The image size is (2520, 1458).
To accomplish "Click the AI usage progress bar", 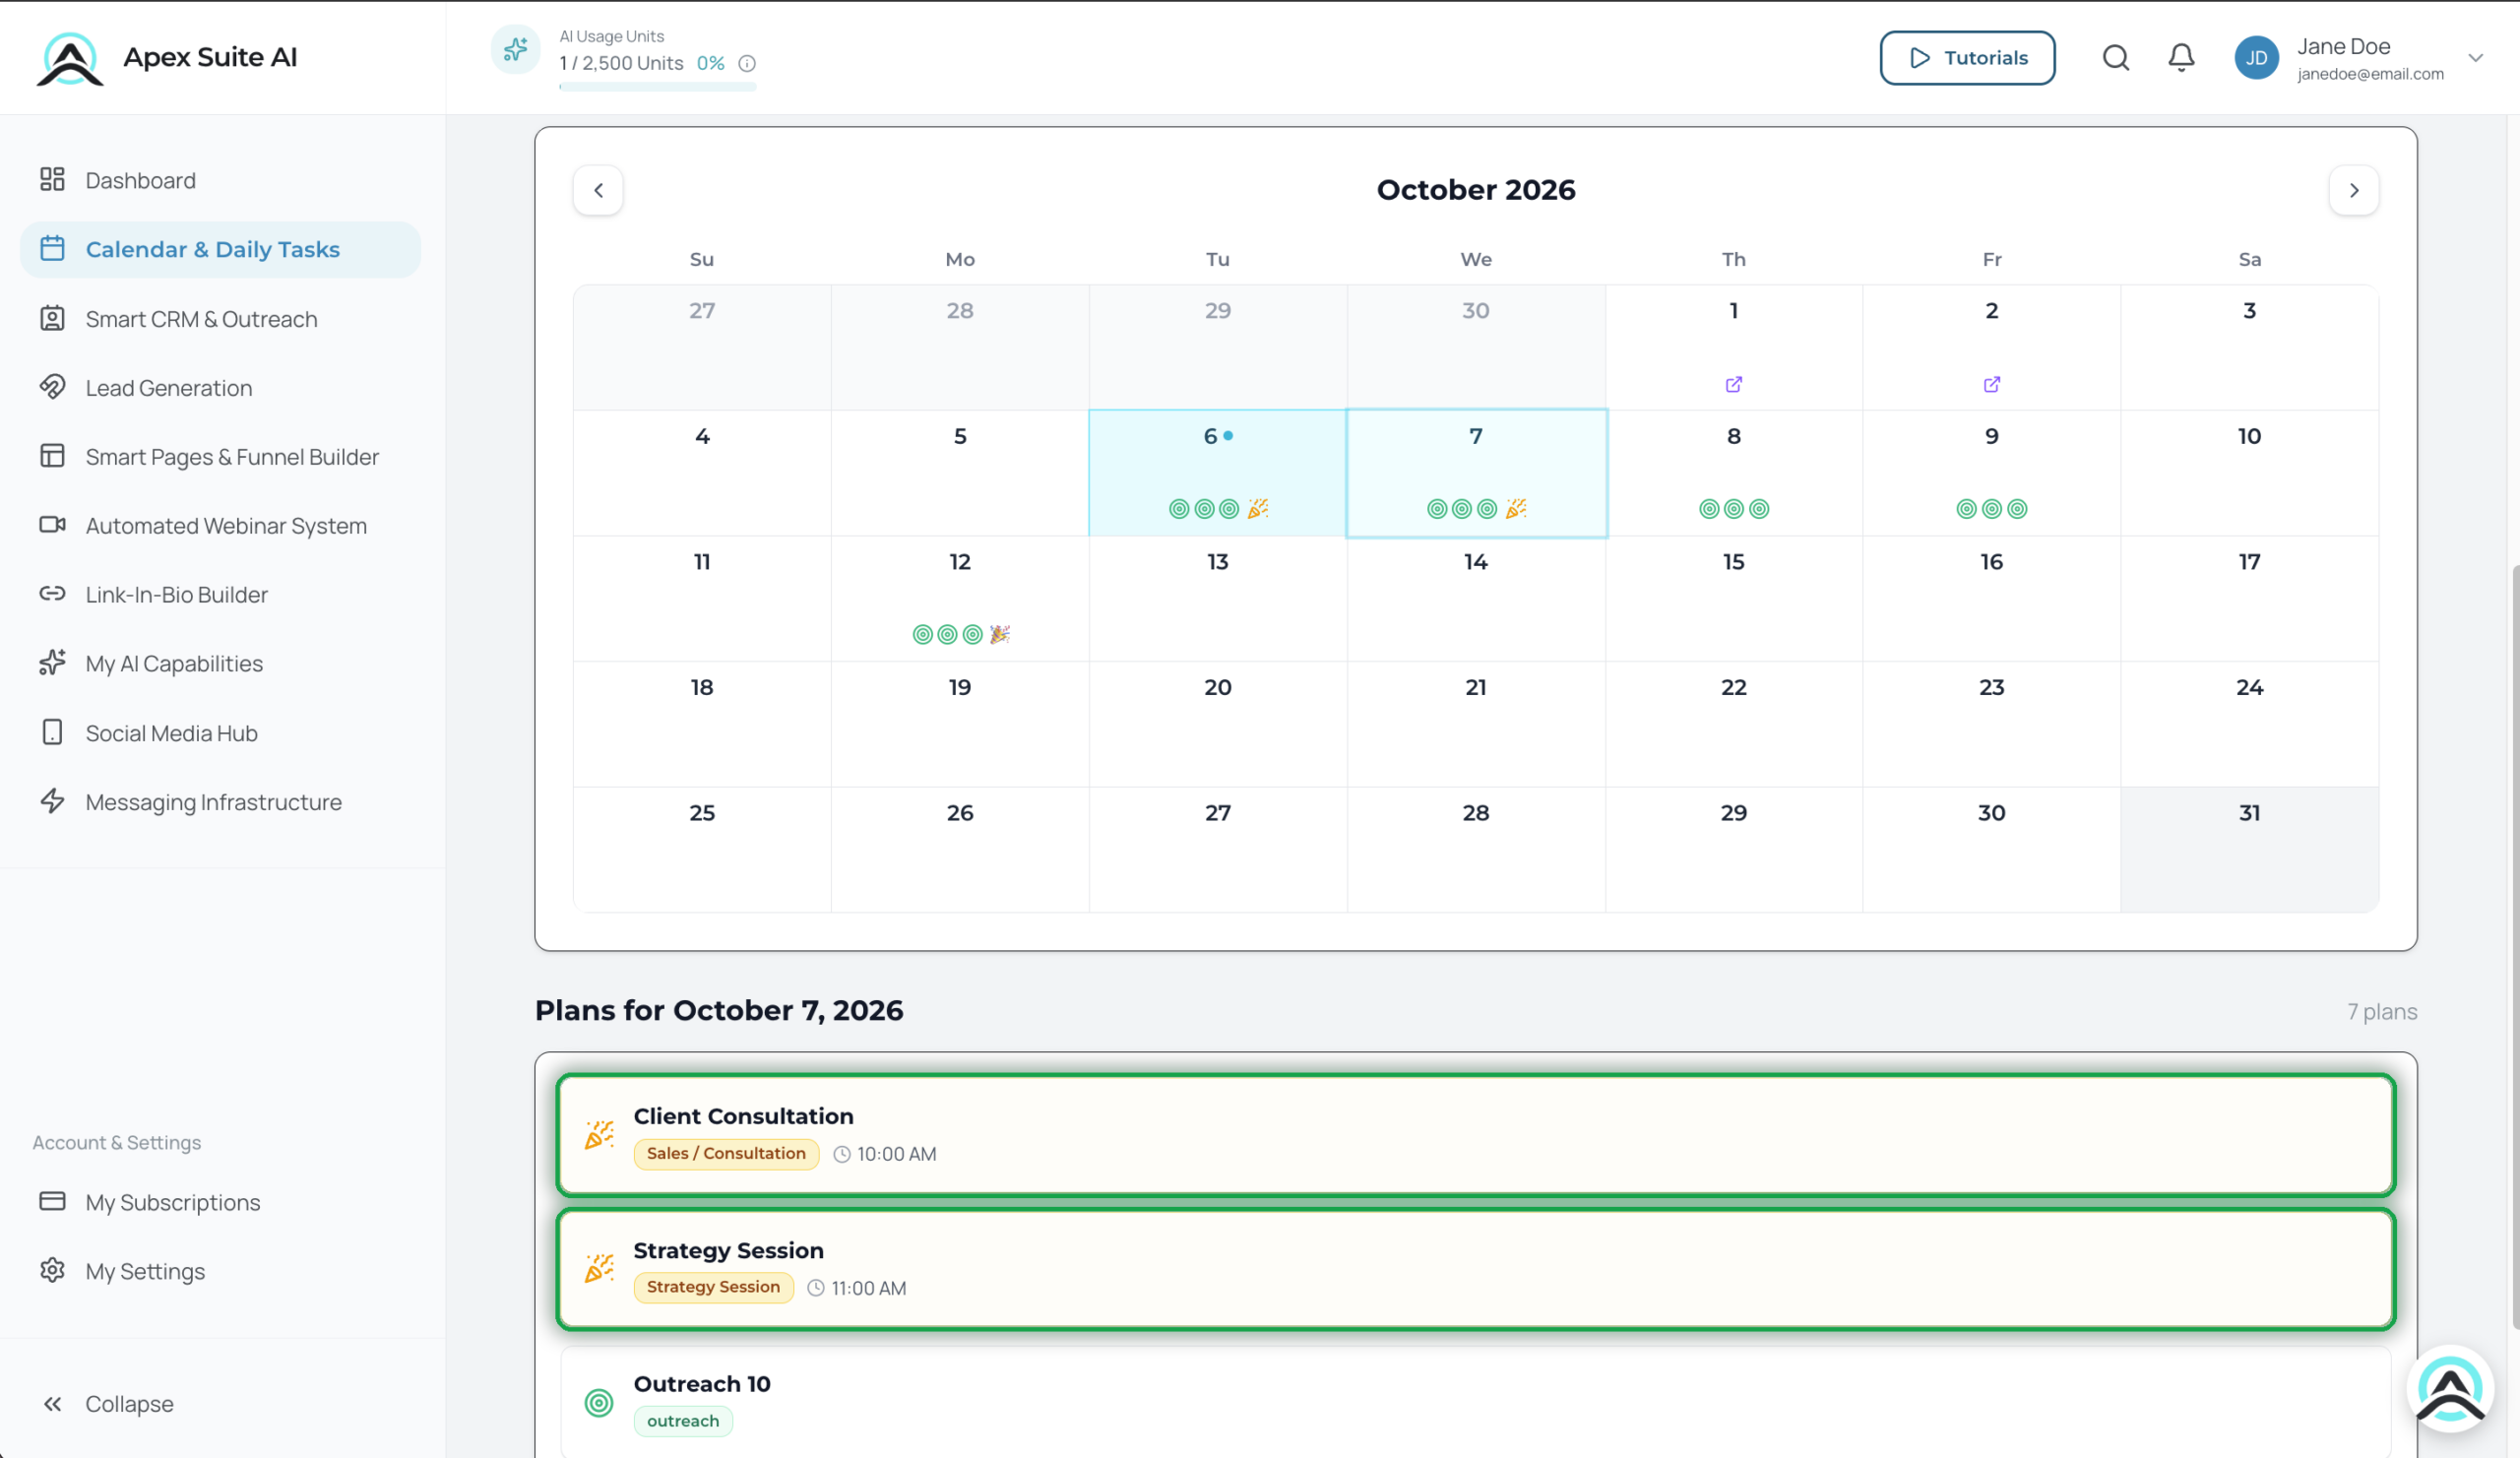I will point(657,88).
